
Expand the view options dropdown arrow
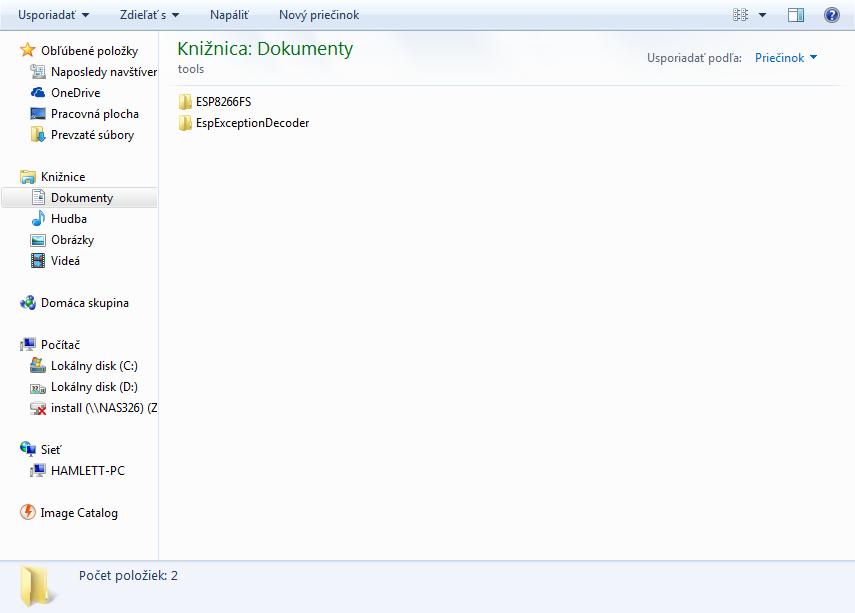point(762,15)
